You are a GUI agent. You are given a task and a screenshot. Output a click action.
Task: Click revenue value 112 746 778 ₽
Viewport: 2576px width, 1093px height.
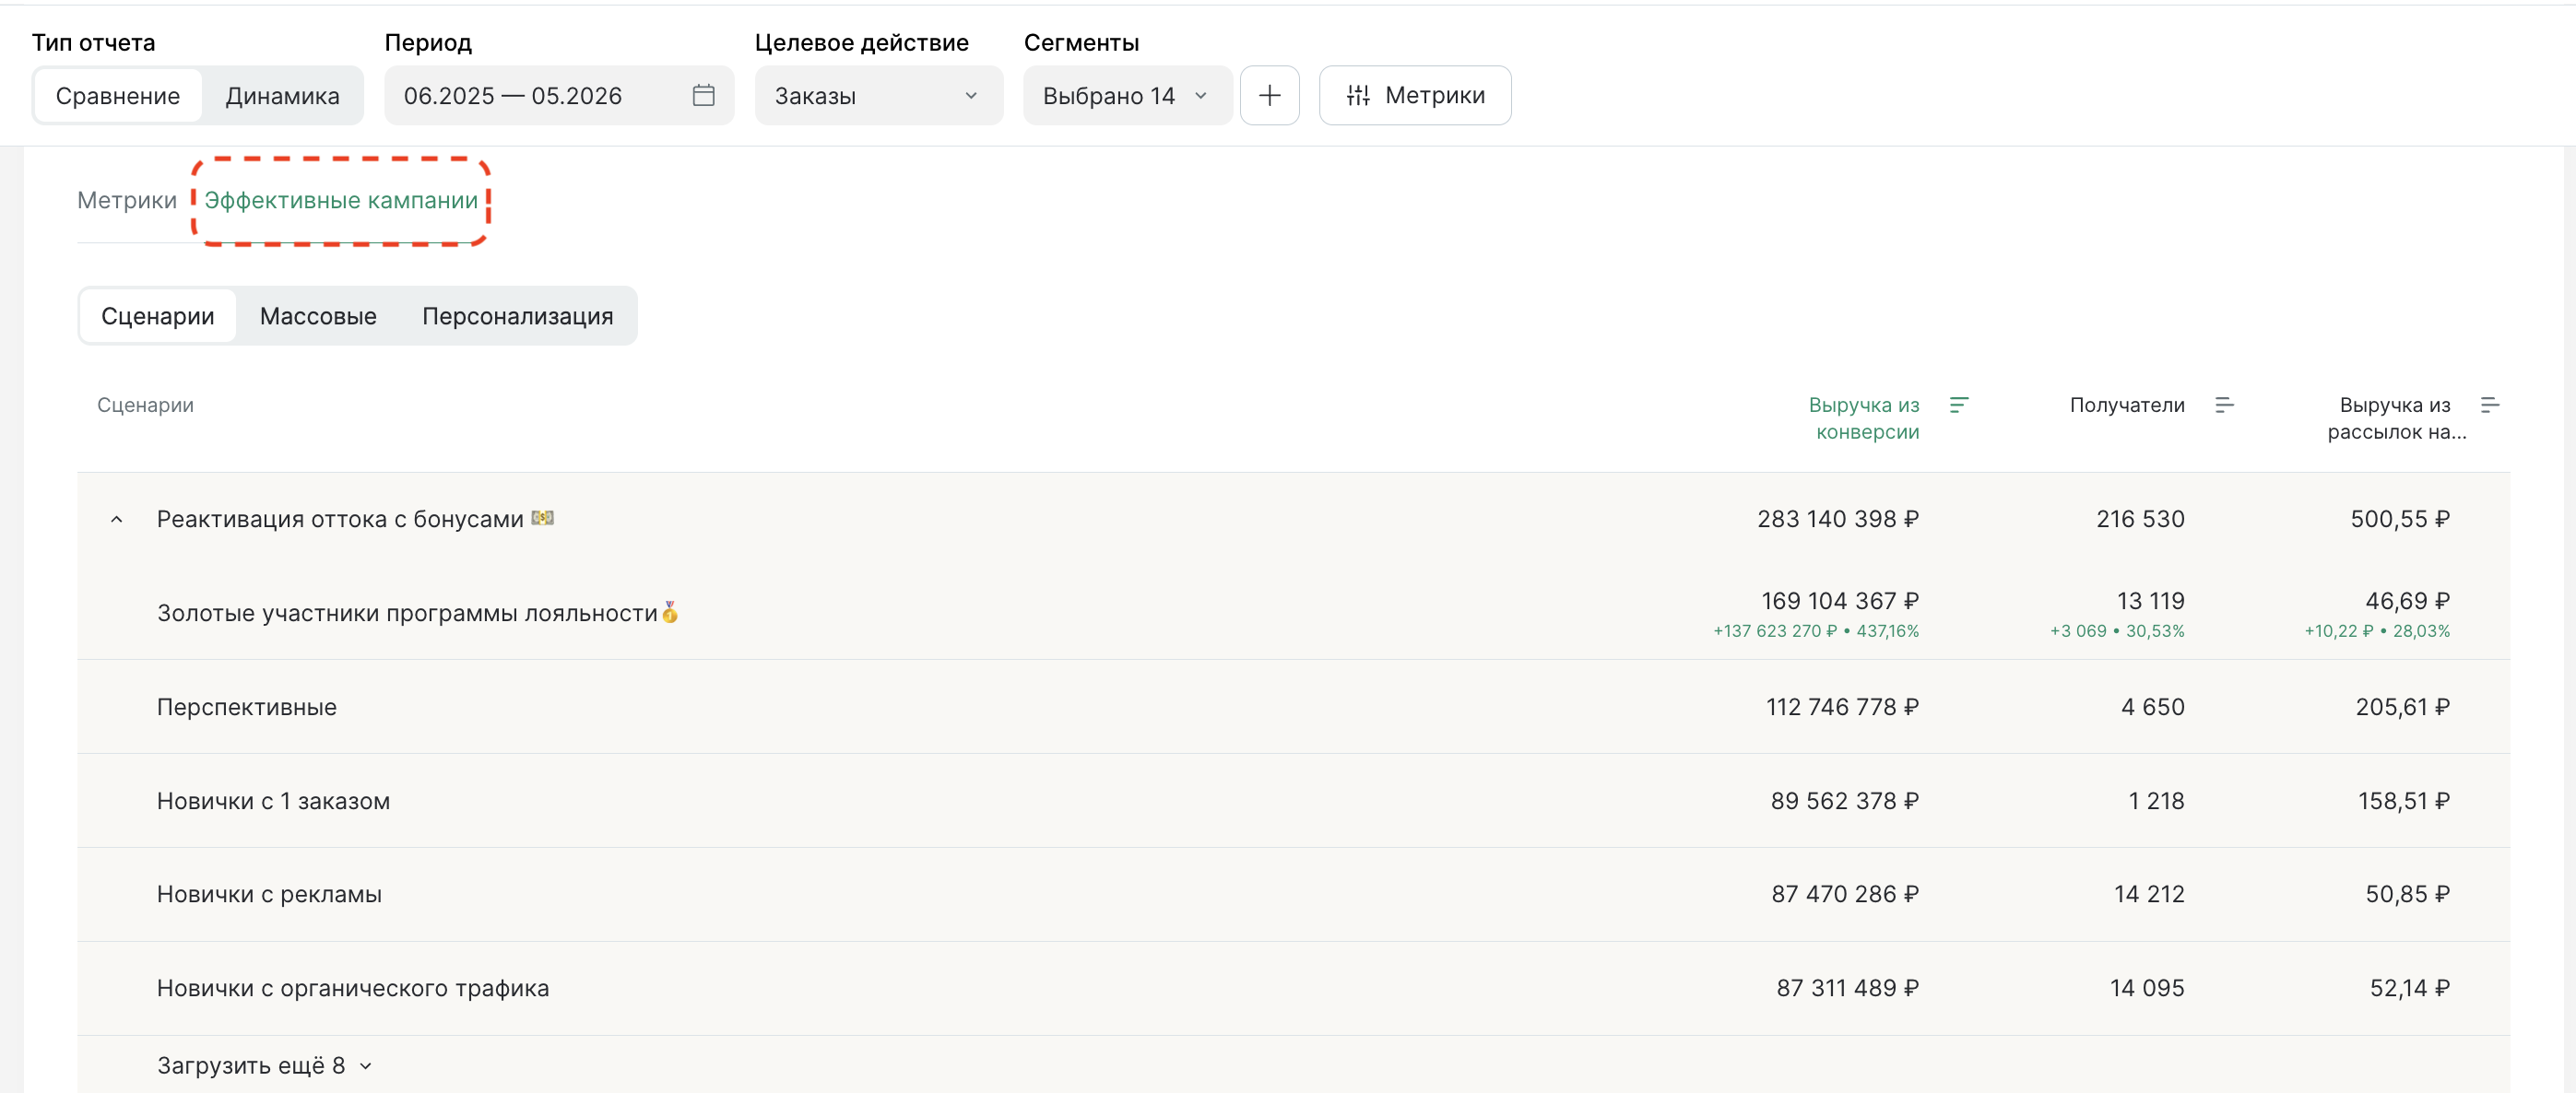point(1842,707)
